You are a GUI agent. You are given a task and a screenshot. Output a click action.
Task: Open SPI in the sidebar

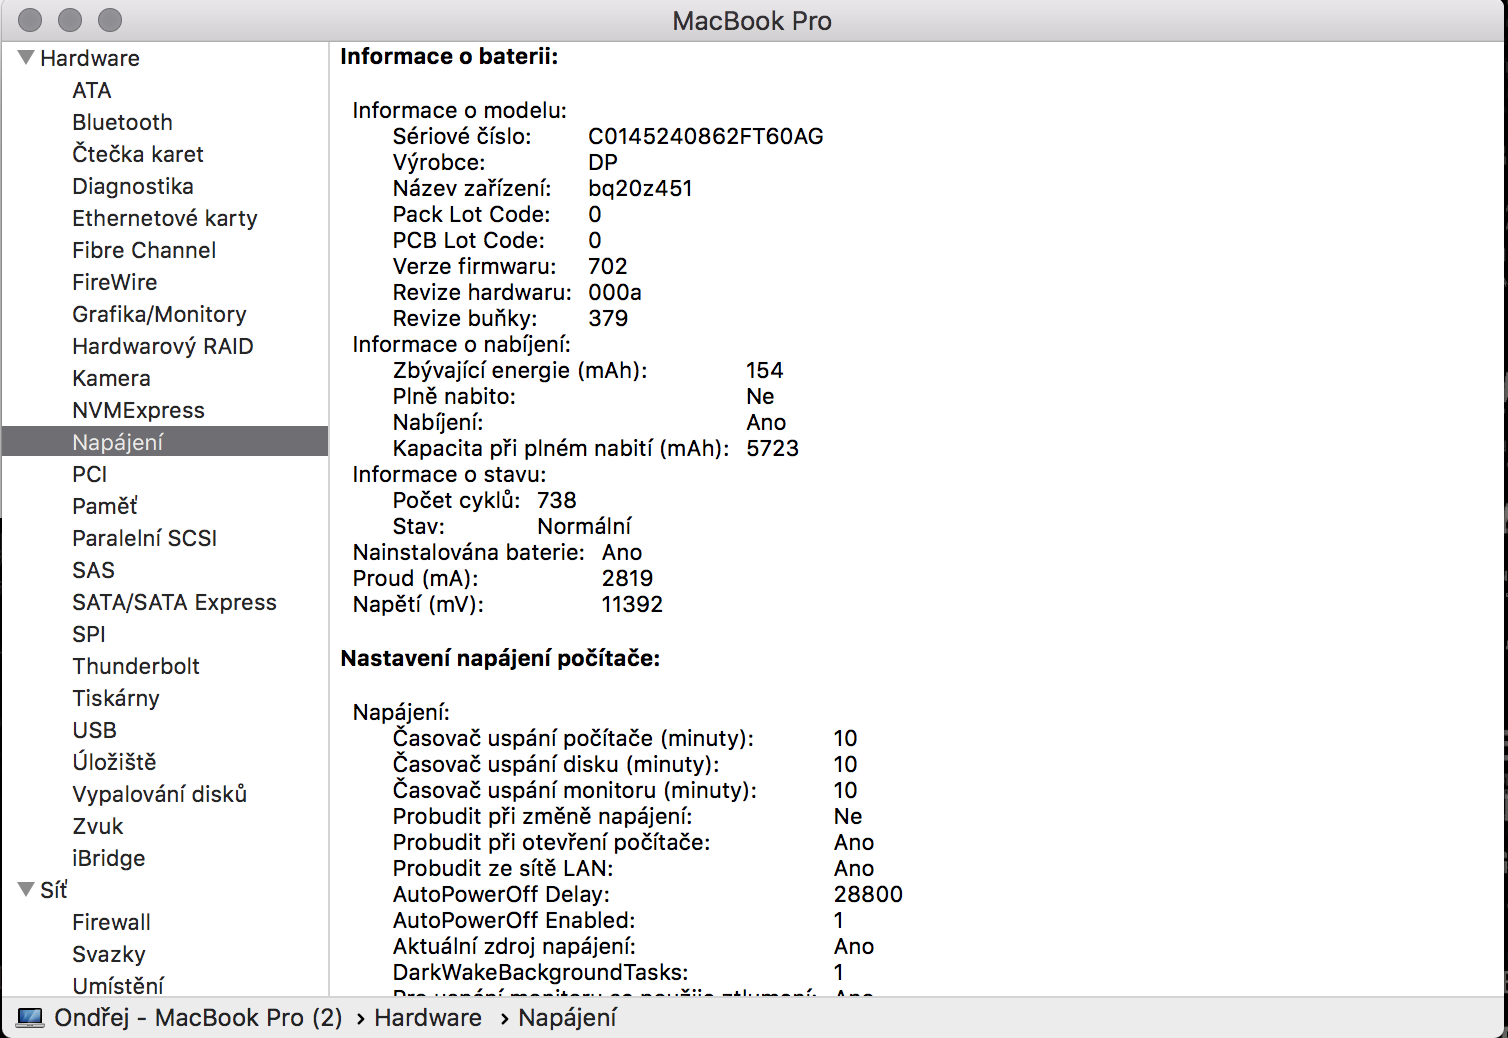click(89, 634)
